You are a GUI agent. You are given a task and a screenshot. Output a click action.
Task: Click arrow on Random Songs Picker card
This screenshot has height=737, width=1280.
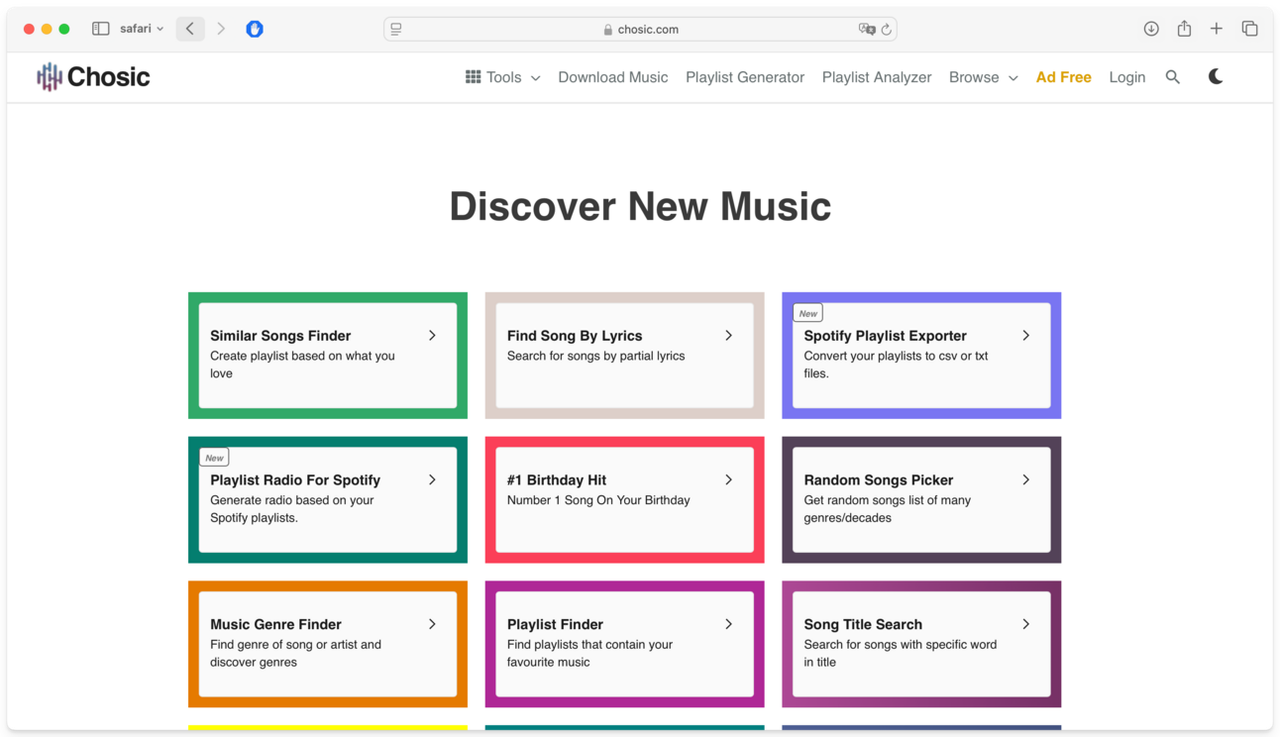click(1026, 480)
